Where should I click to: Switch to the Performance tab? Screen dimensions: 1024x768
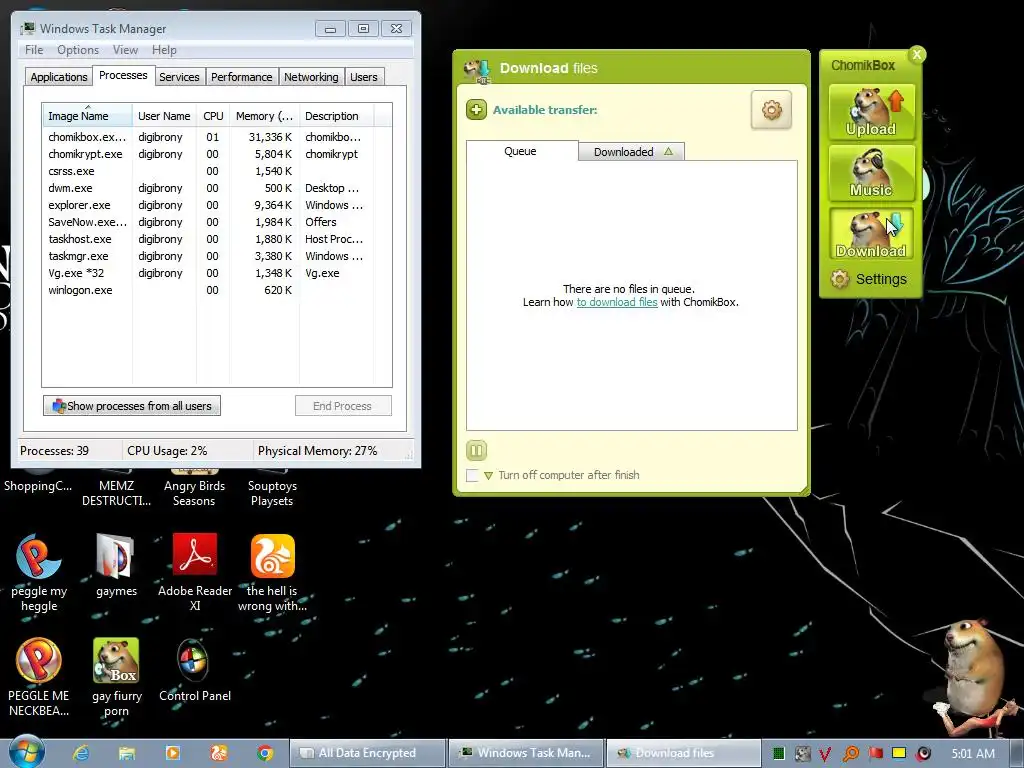click(x=242, y=77)
